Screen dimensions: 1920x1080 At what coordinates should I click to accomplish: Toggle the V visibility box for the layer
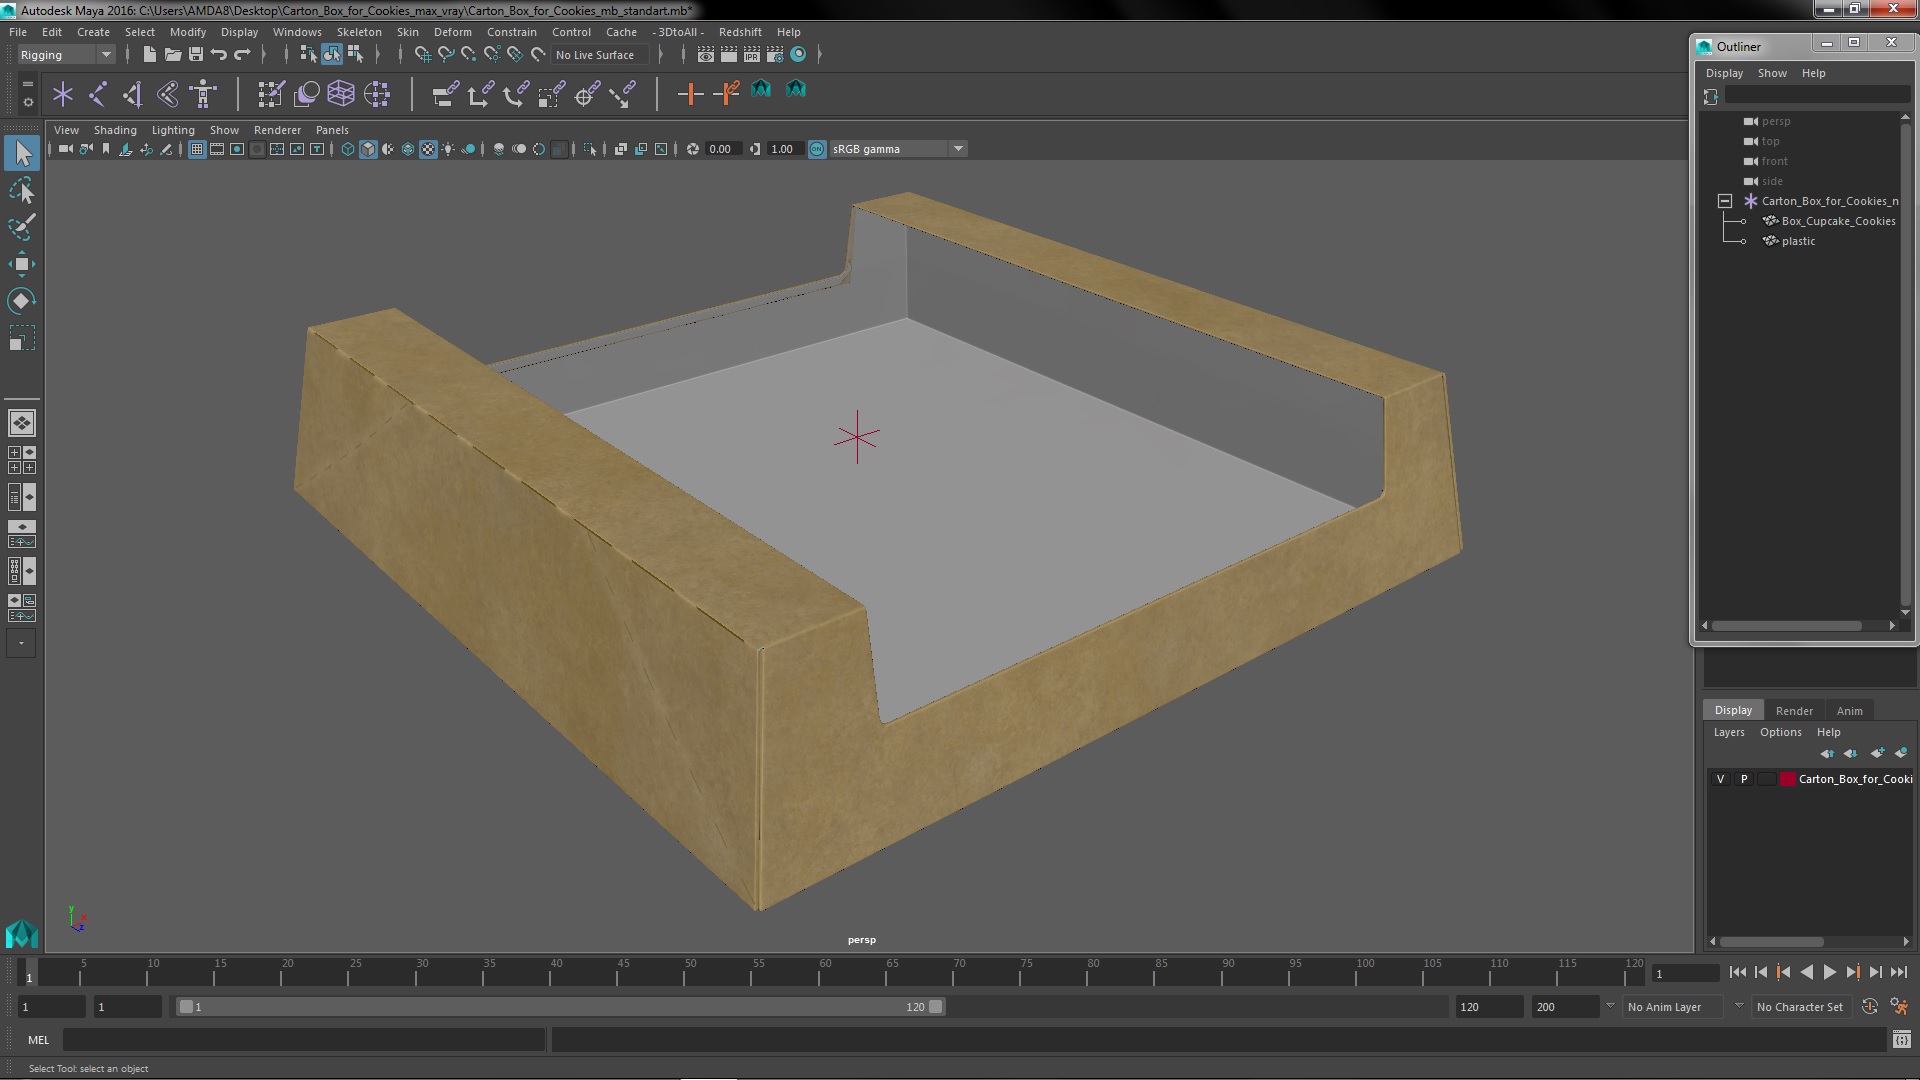click(x=1720, y=779)
